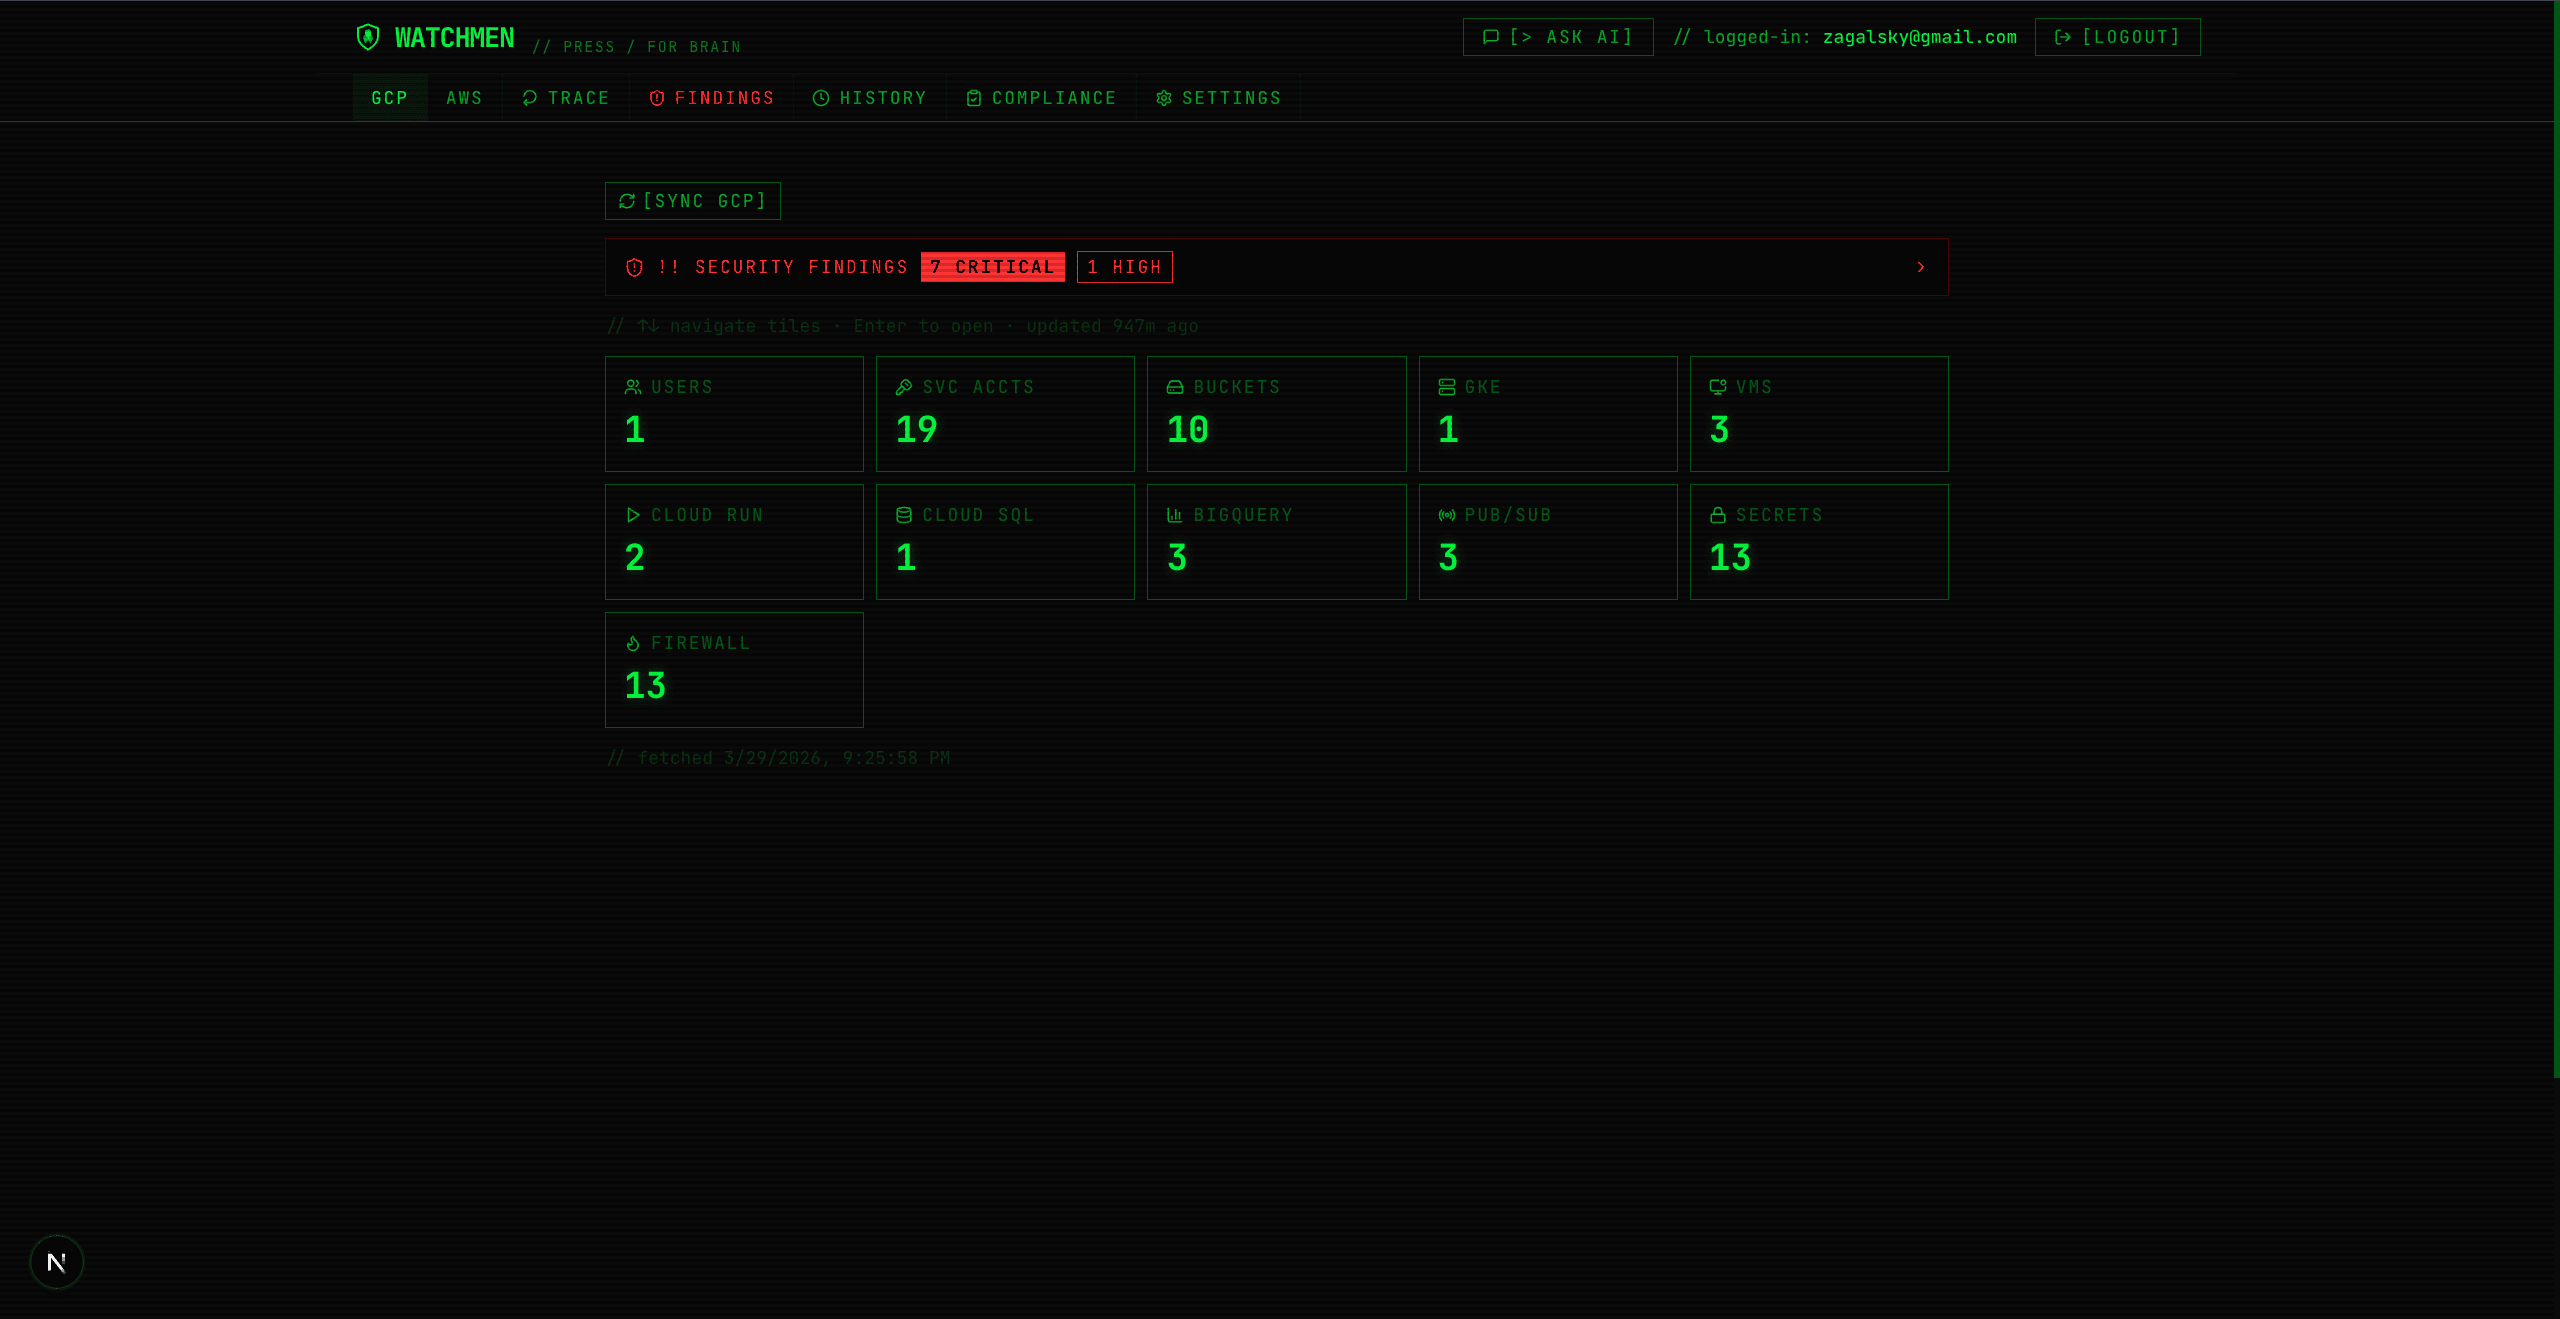Click the database icon in CLOUD SQL tile
Viewport: 2560px width, 1319px height.
point(904,515)
